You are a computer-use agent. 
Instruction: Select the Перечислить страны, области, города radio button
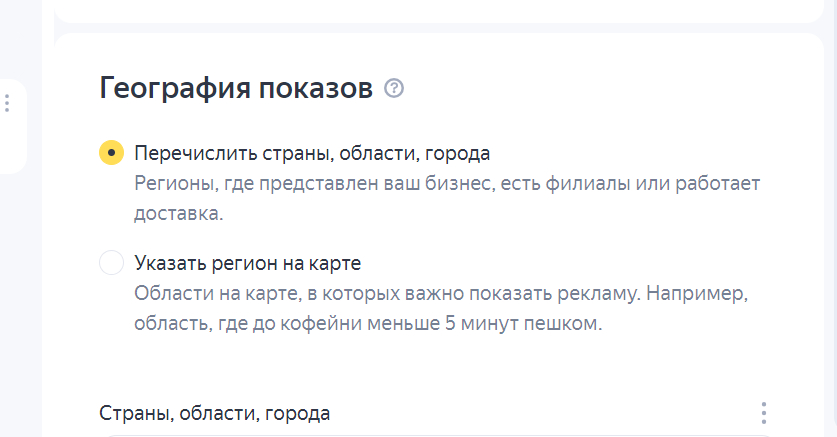click(112, 153)
